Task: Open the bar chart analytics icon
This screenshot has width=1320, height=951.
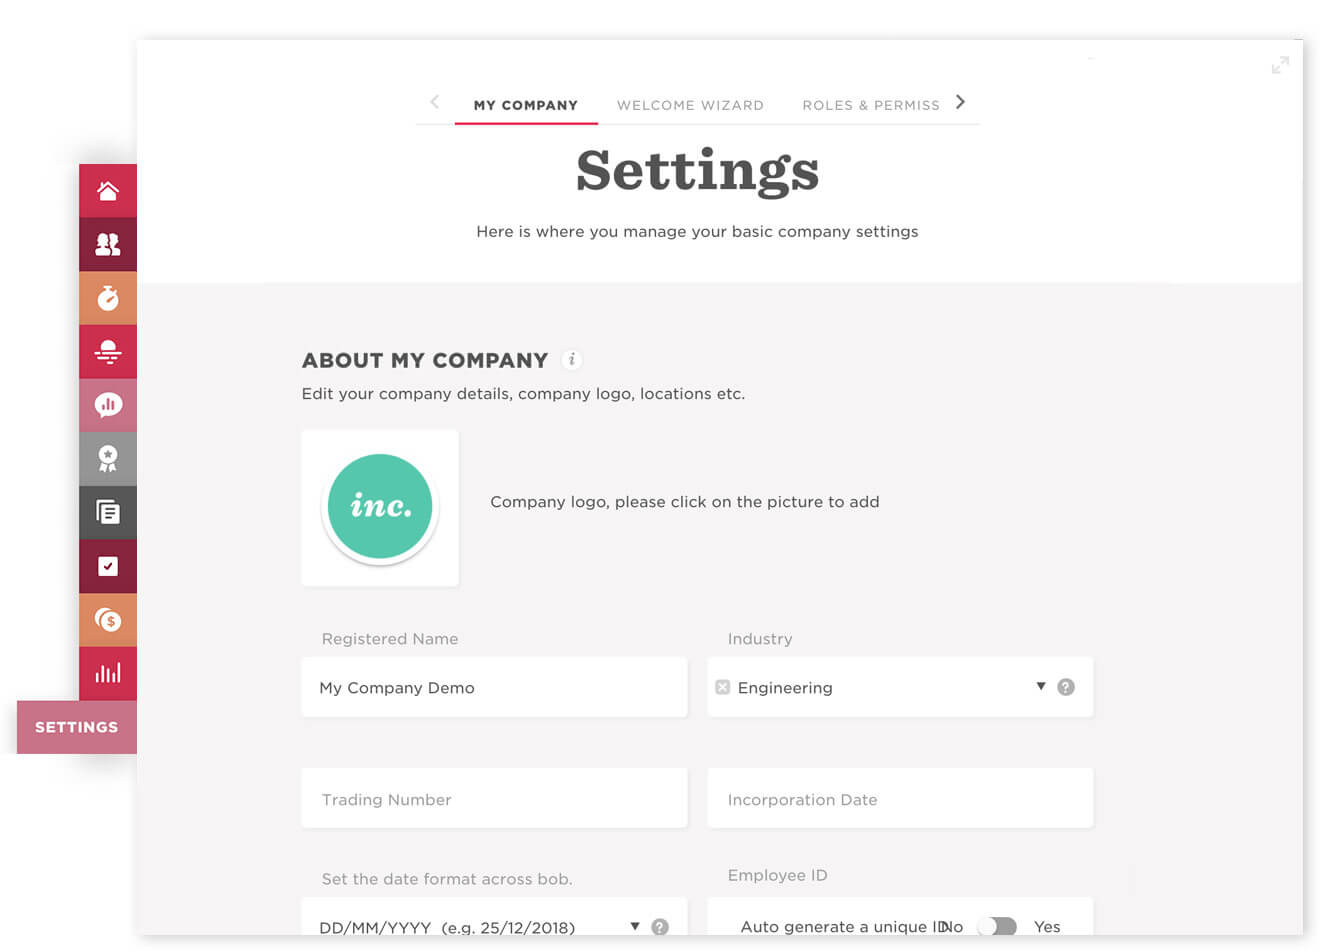Action: tap(108, 674)
